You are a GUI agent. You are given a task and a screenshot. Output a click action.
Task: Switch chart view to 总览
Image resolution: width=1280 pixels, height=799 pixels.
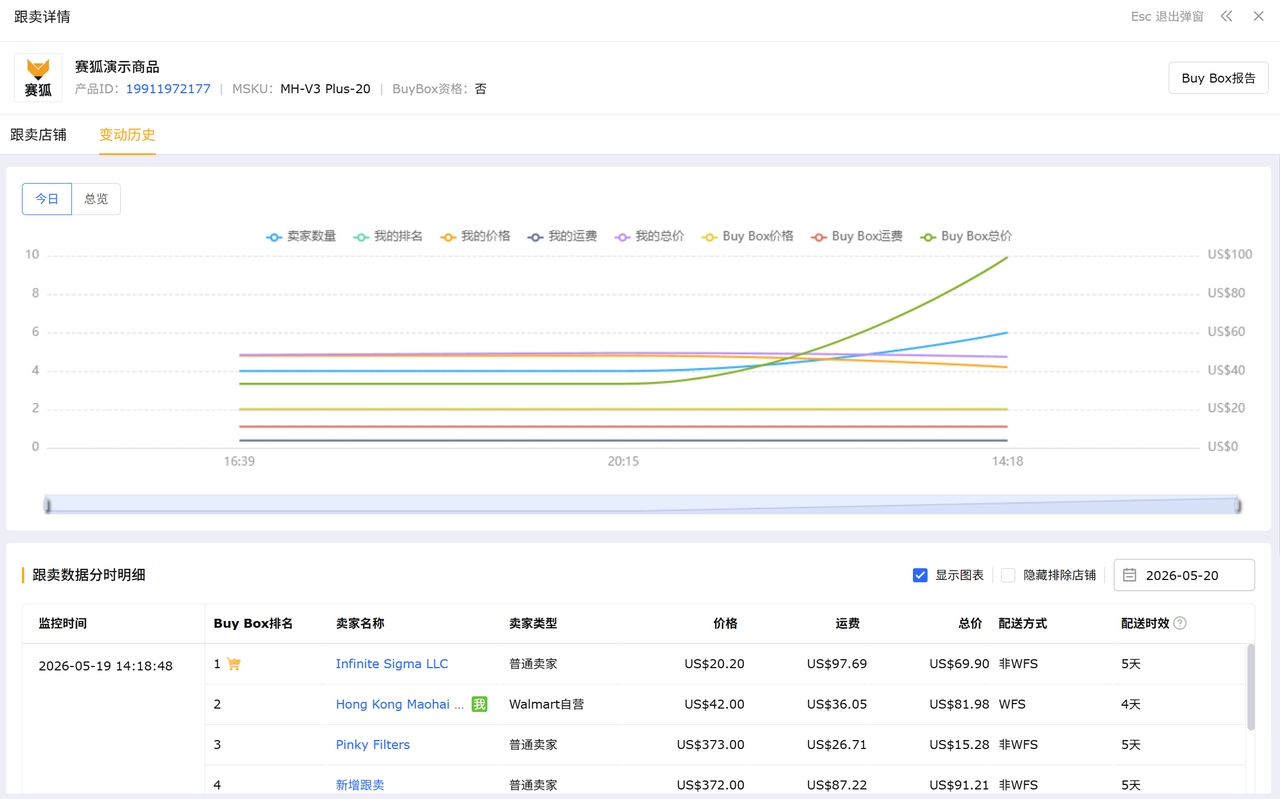coord(96,199)
